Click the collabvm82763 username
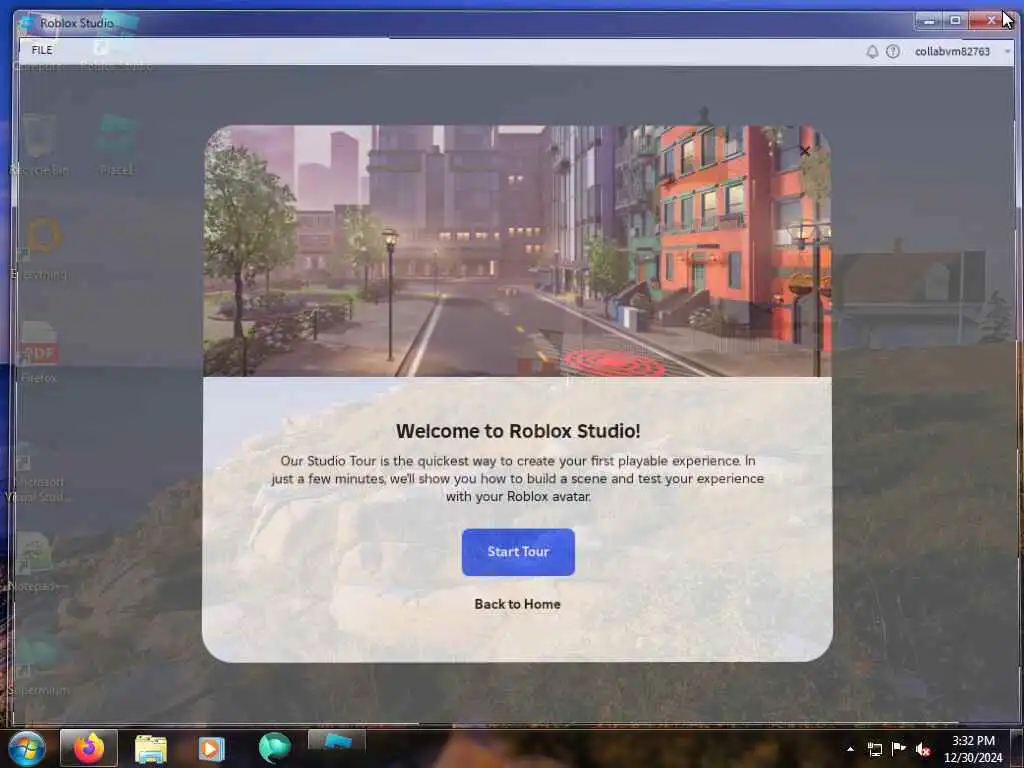 [x=952, y=52]
